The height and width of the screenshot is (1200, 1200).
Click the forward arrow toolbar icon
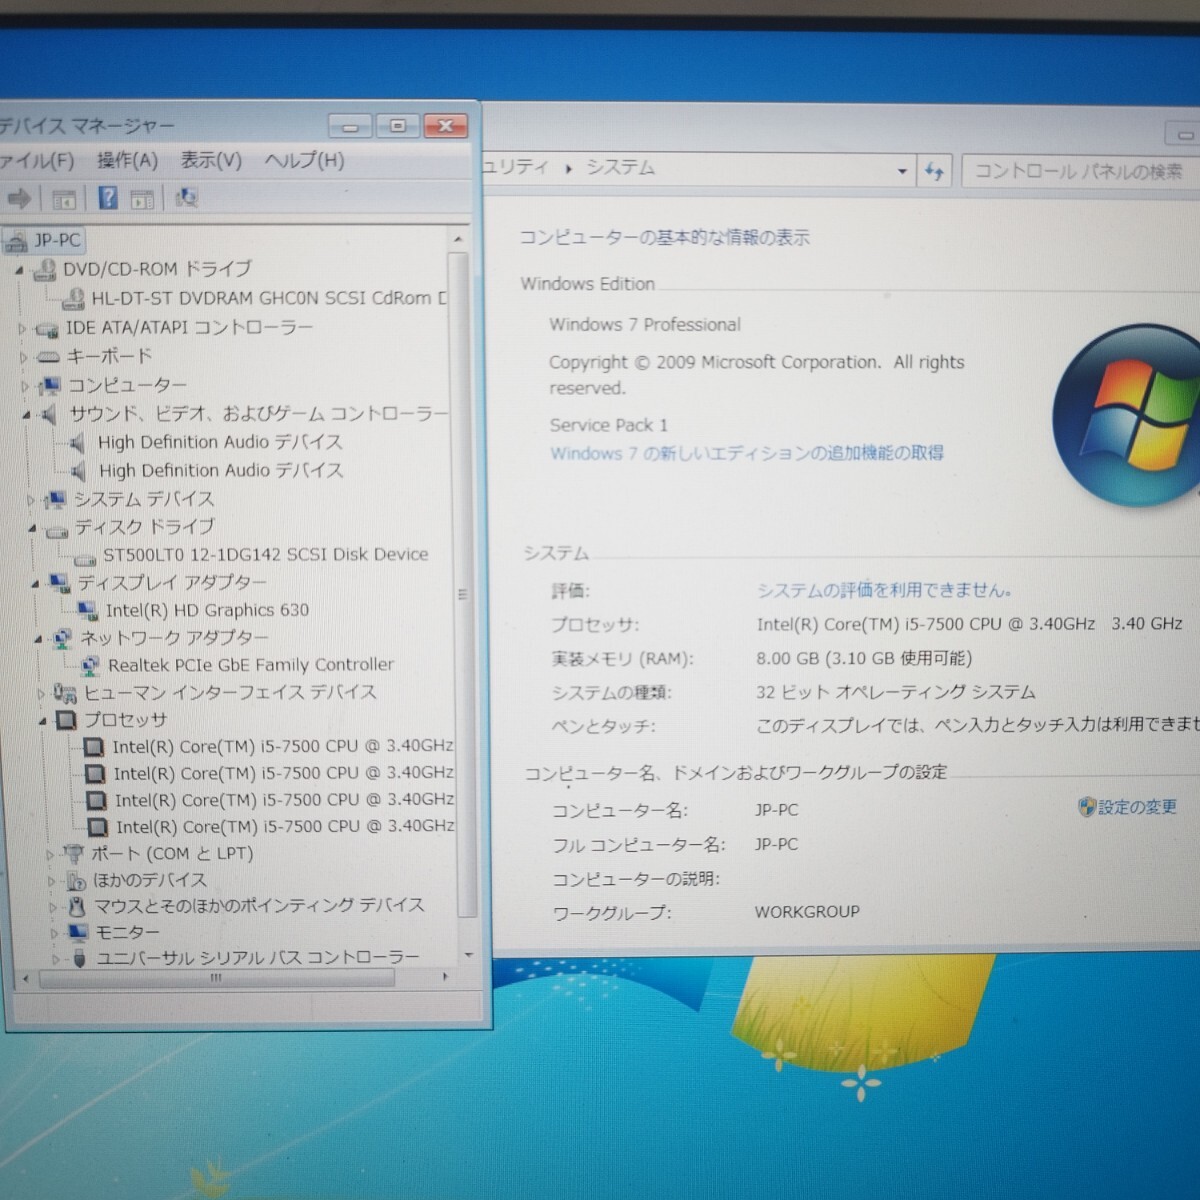pos(18,199)
